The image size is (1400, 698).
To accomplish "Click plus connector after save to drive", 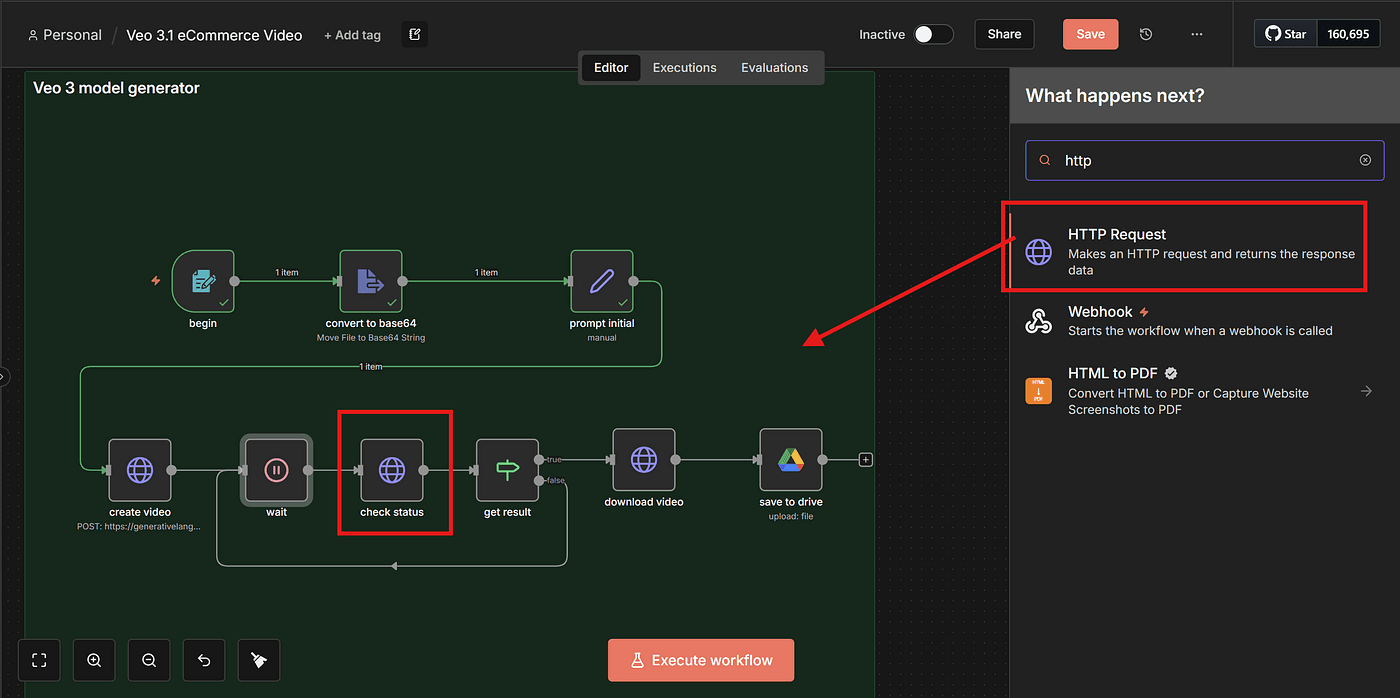I will coord(866,460).
